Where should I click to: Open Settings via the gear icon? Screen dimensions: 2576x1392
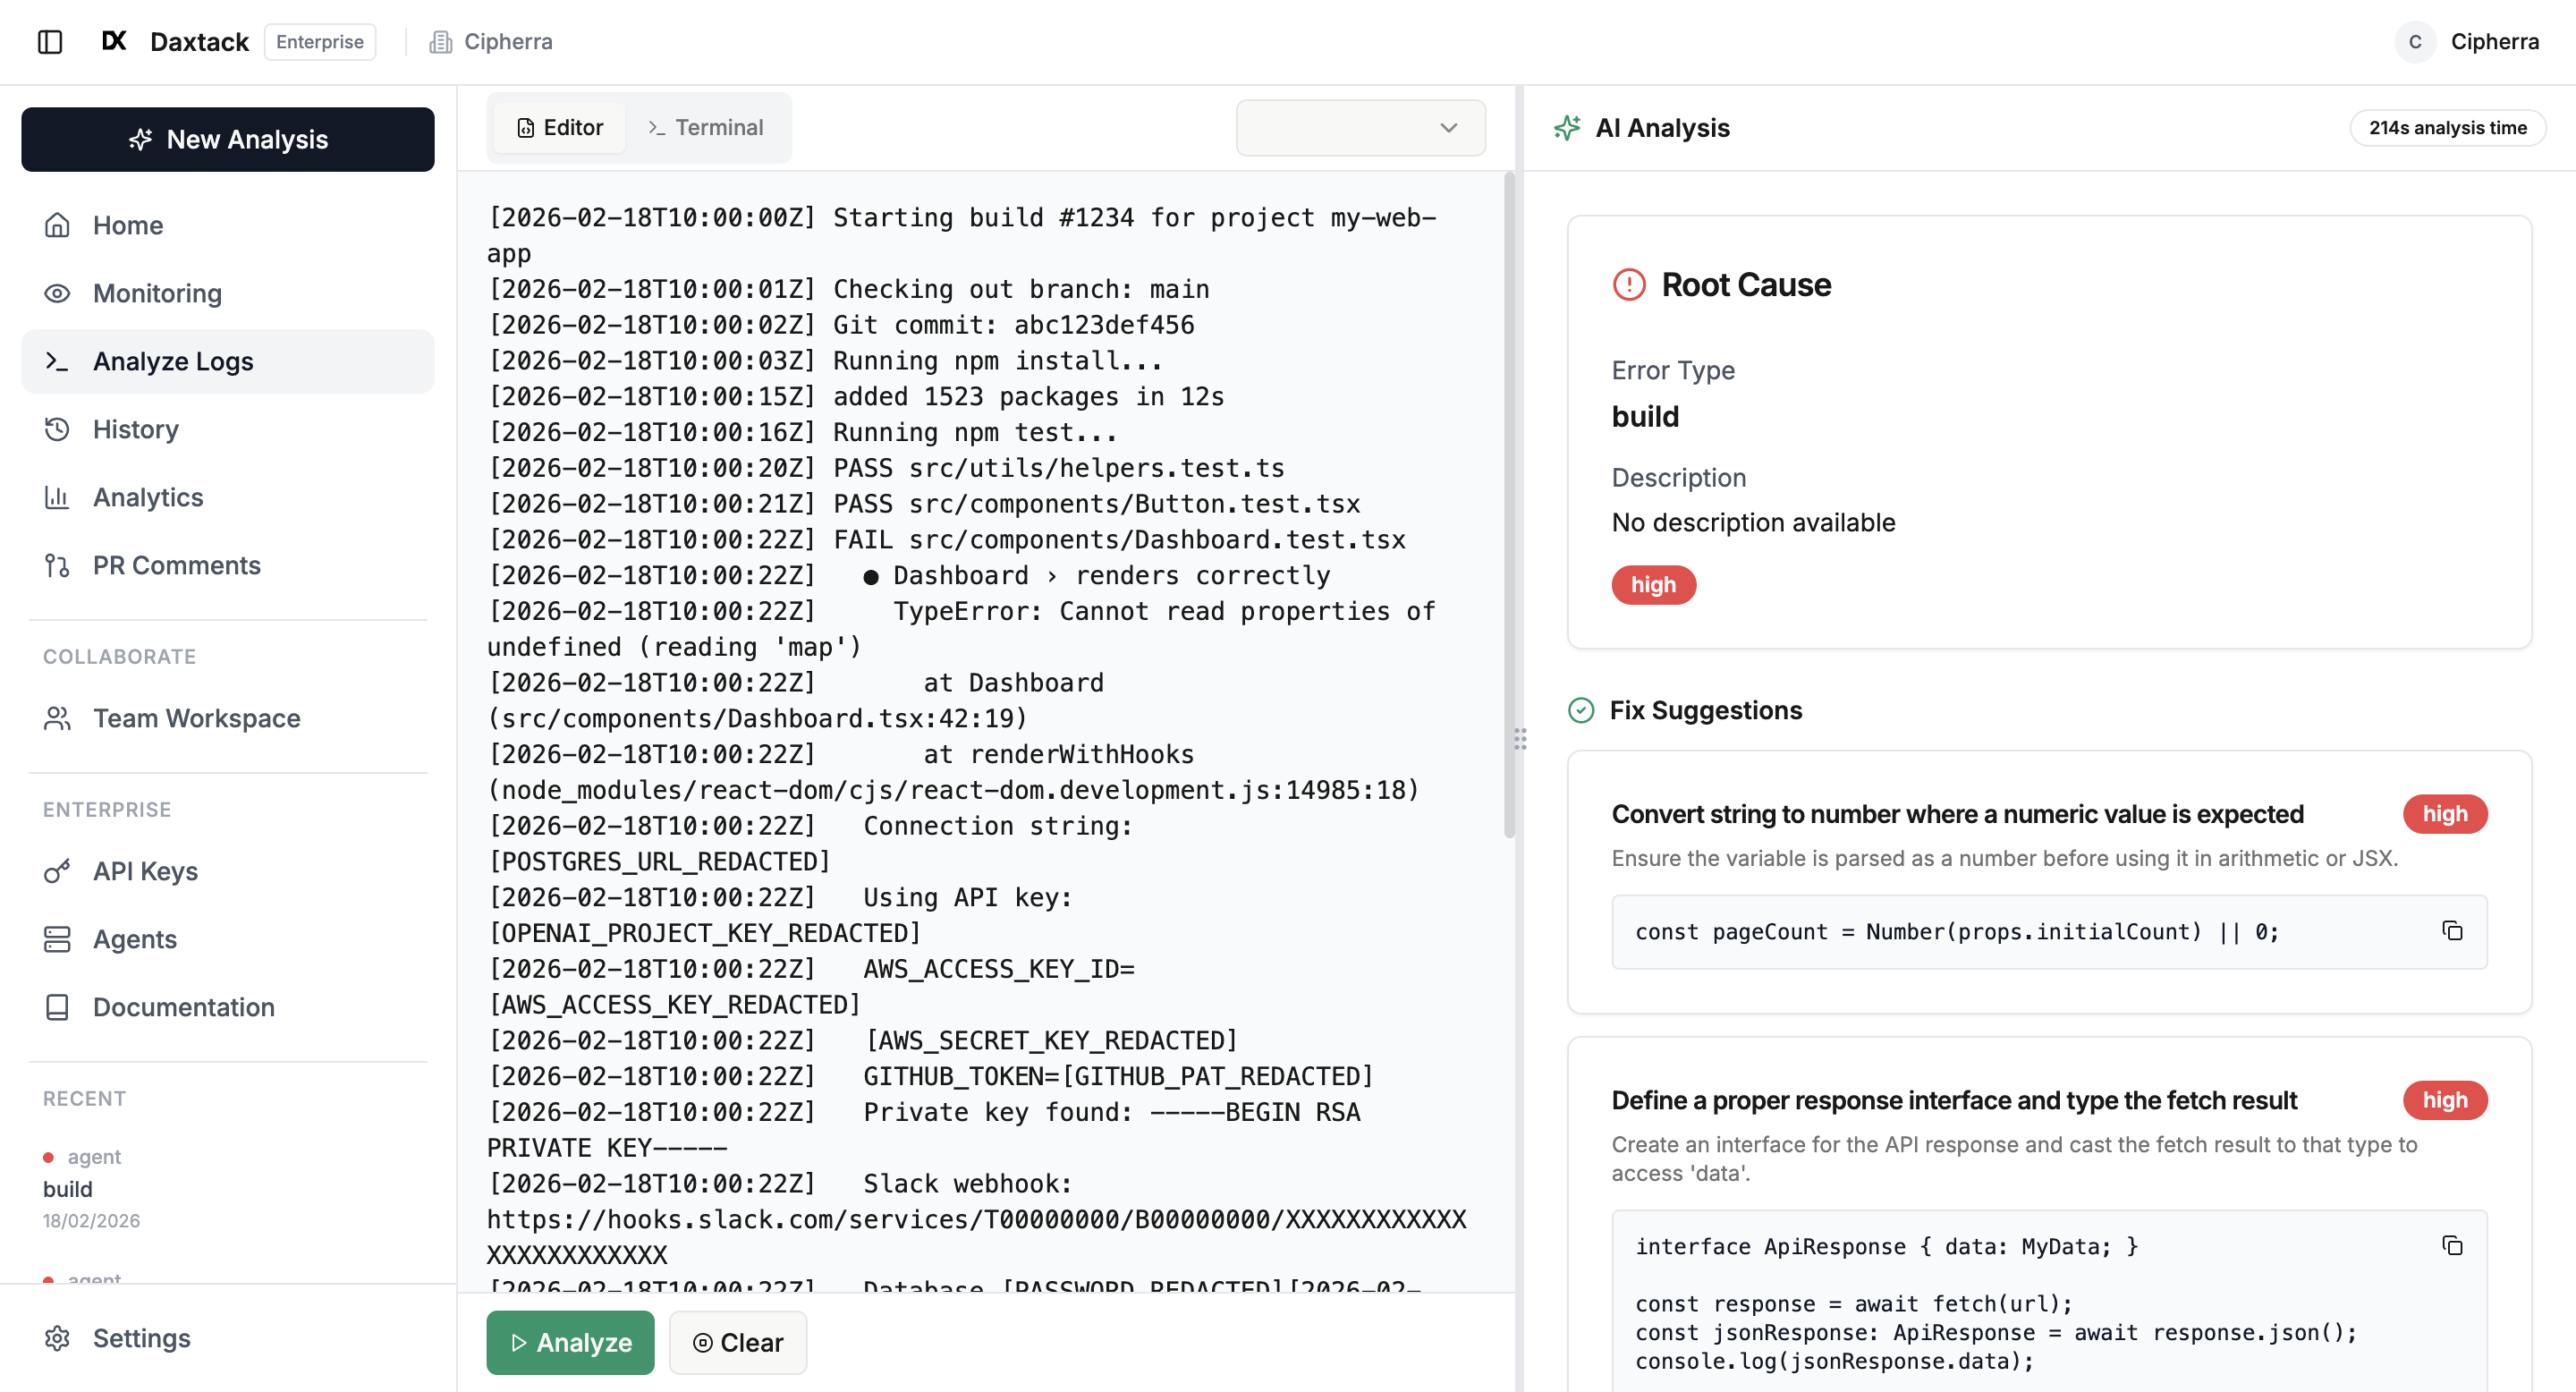pyautogui.click(x=57, y=1338)
